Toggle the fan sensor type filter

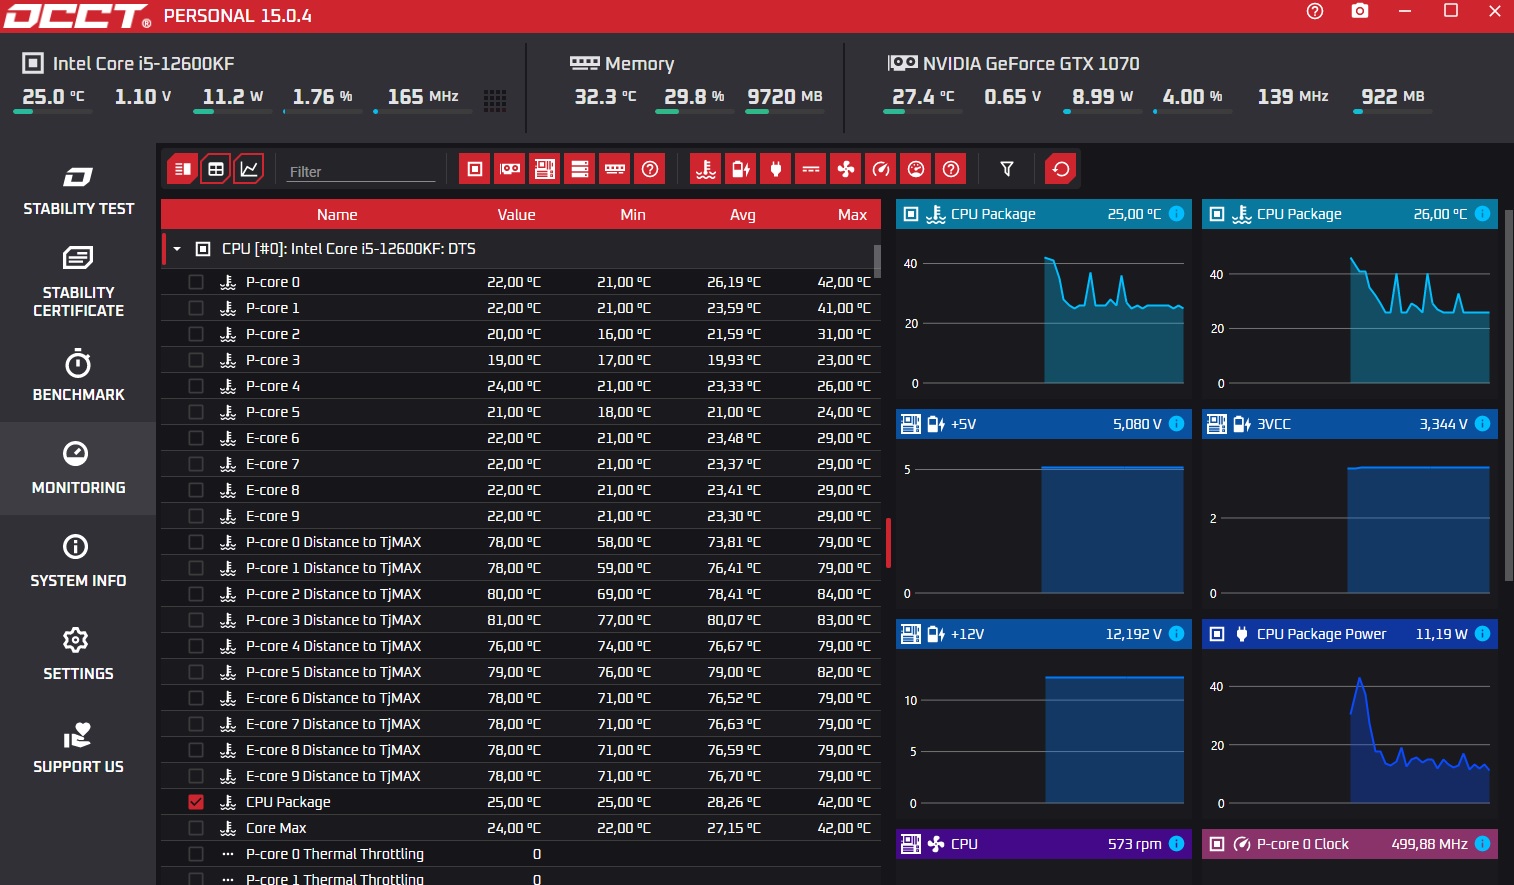846,169
